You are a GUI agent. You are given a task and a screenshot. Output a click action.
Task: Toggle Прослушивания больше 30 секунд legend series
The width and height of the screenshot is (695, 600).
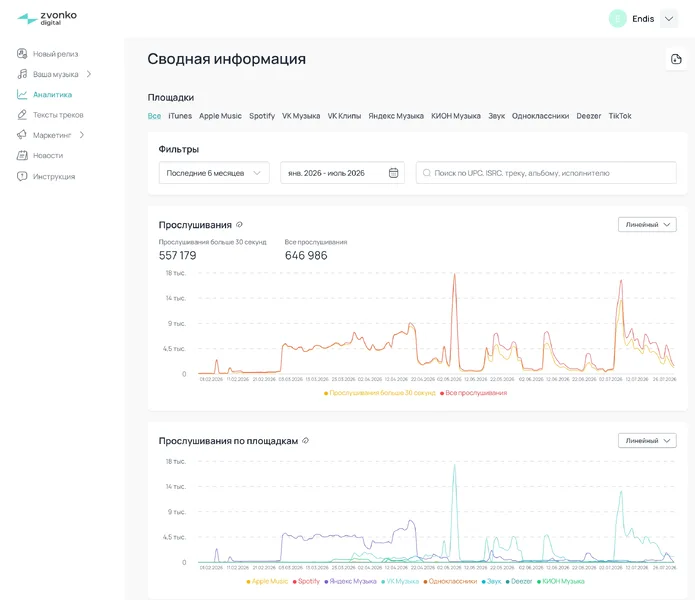pos(380,393)
